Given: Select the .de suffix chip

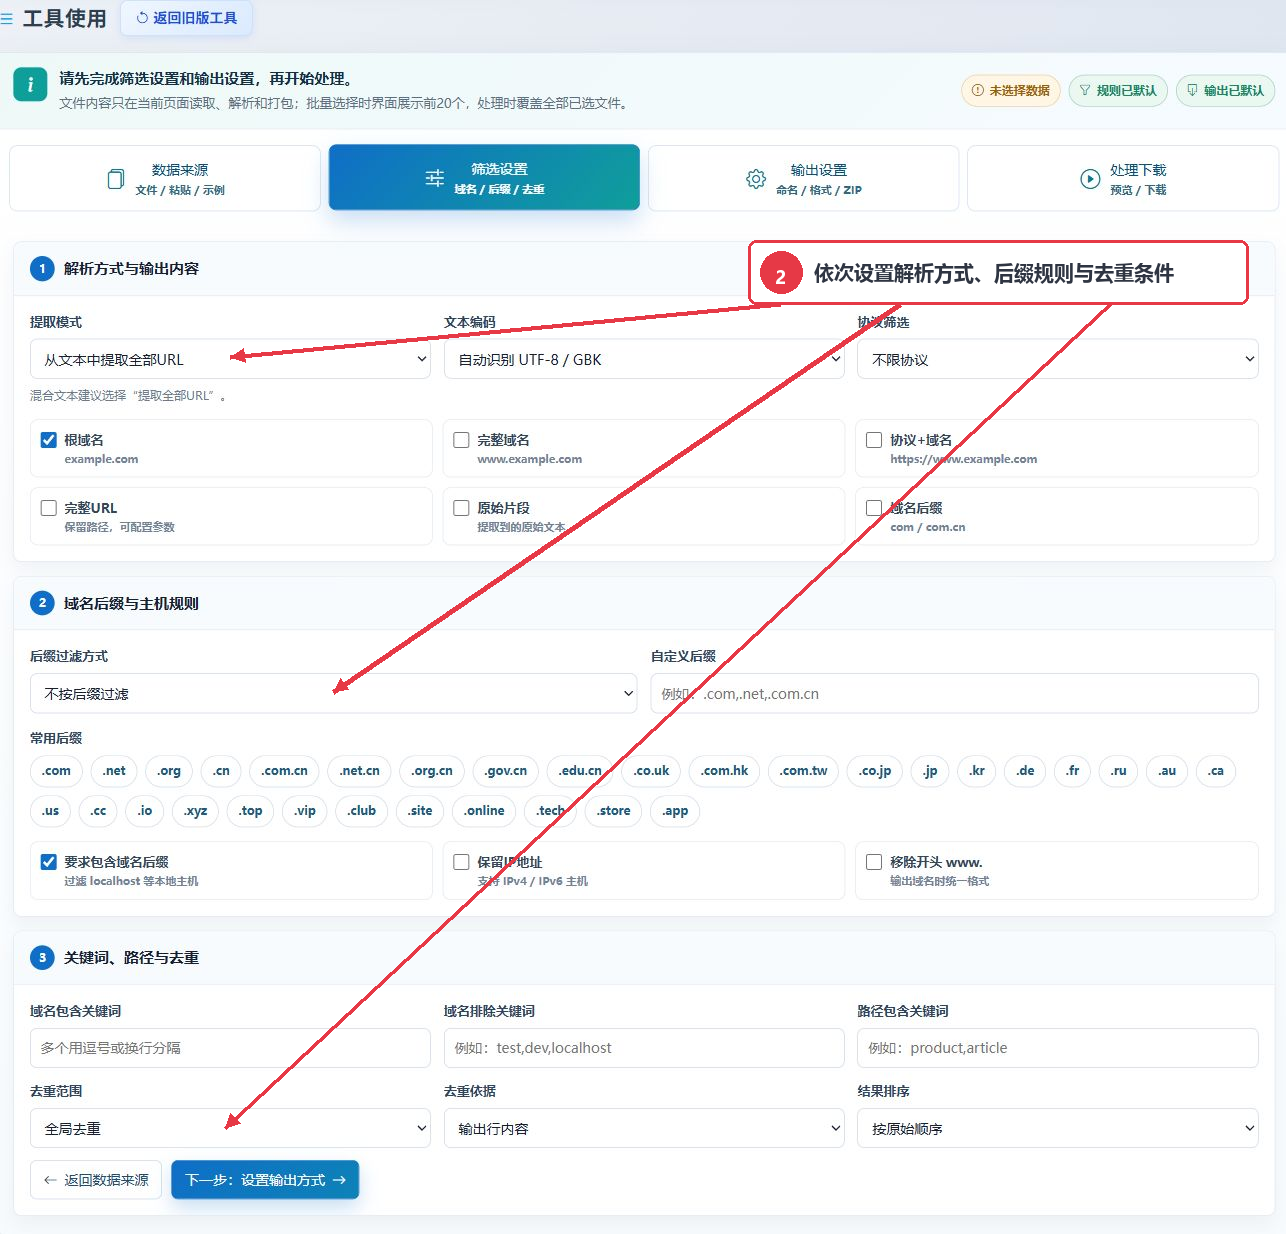Looking at the screenshot, I should tap(1025, 771).
